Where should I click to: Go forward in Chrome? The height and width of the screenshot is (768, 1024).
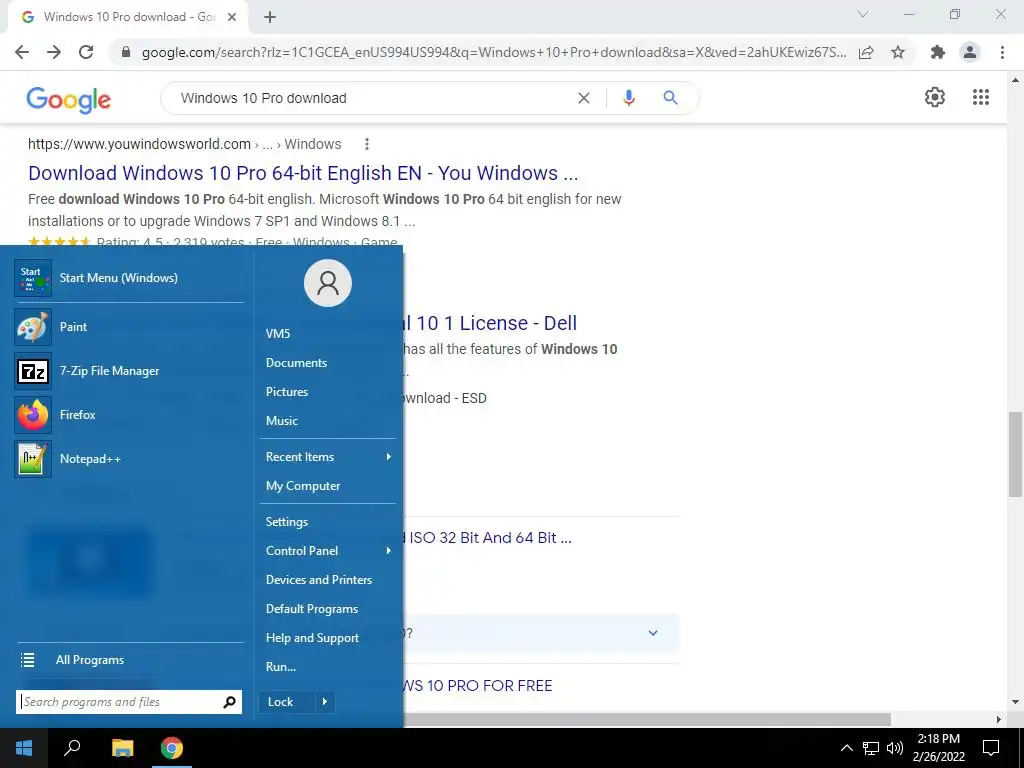point(54,52)
